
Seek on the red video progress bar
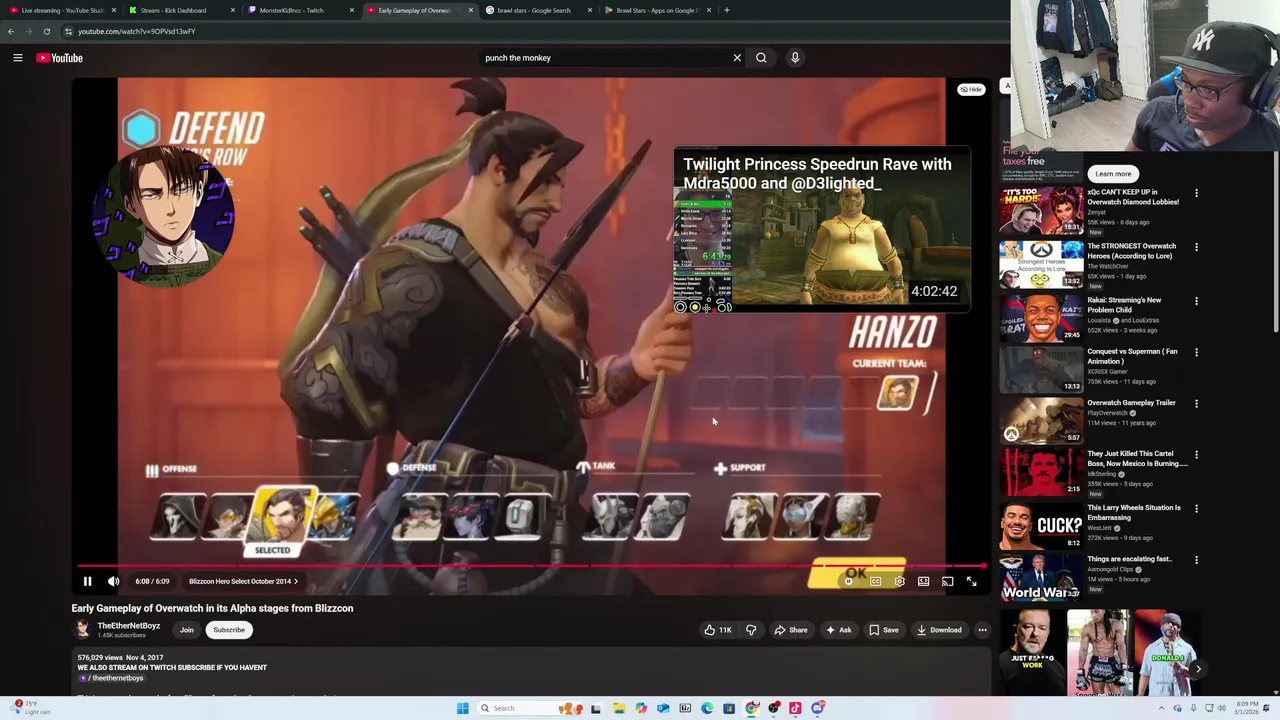[531, 565]
